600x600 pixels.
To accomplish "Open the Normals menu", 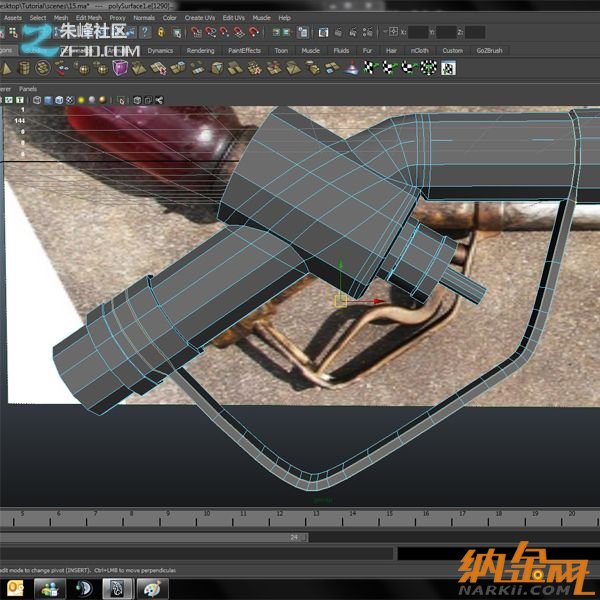I will [x=144, y=18].
